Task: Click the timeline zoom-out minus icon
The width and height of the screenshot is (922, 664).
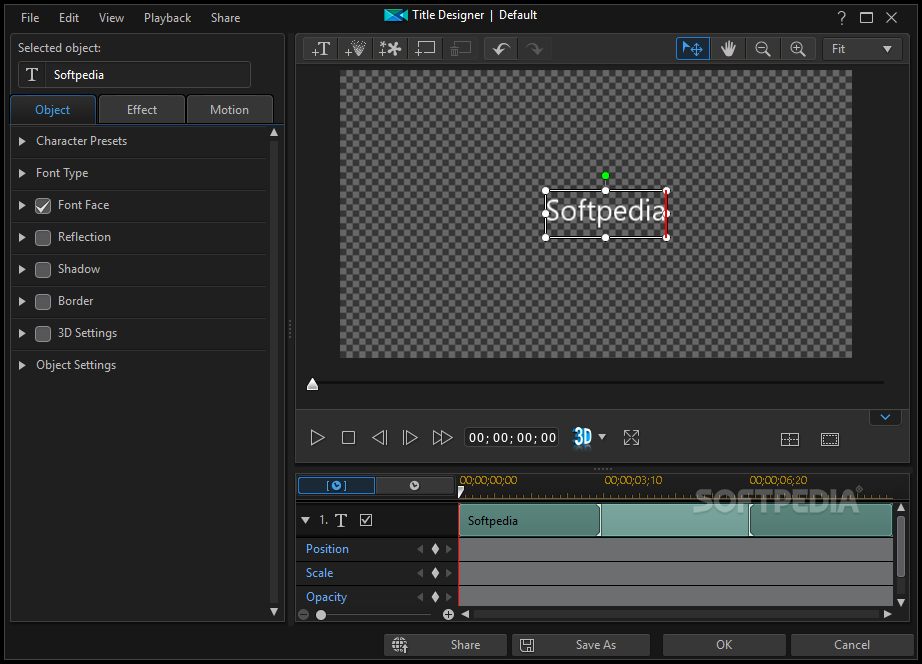Action: (x=303, y=615)
